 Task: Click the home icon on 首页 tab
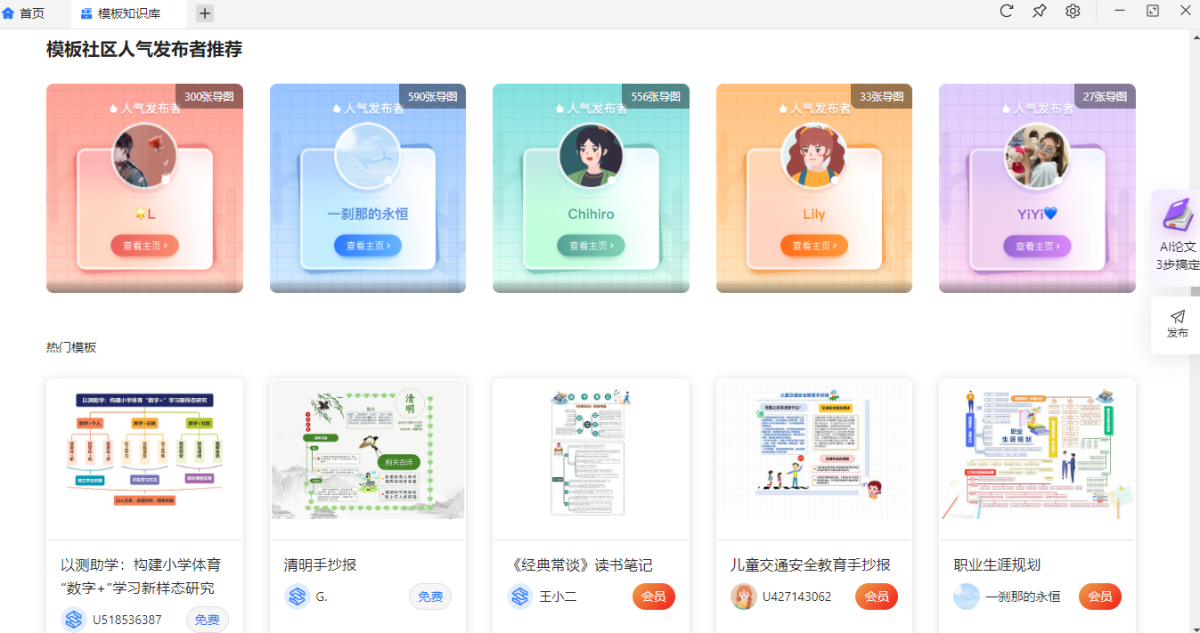[9, 13]
